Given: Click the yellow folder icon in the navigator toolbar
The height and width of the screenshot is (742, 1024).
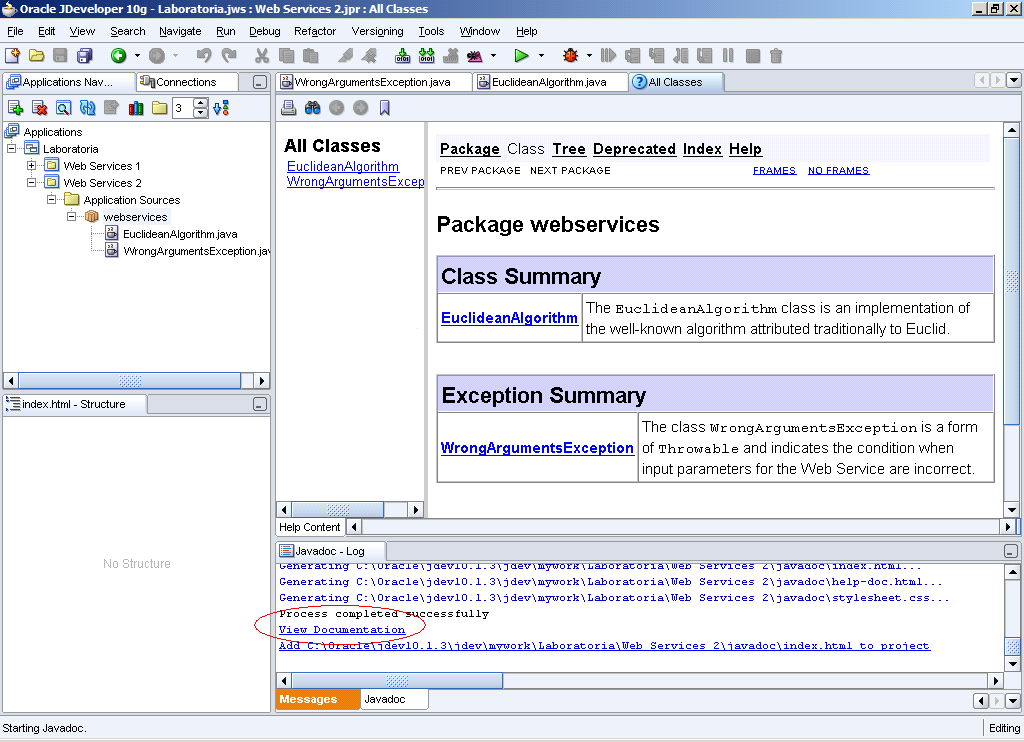Looking at the screenshot, I should pos(159,108).
